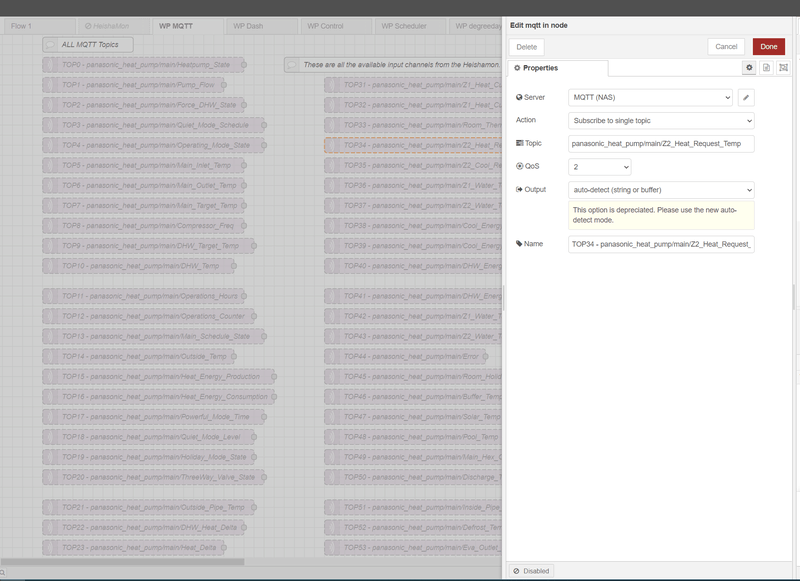The height and width of the screenshot is (581, 800).
Task: Switch to the WP Dash flow tab
Action: click(x=248, y=26)
